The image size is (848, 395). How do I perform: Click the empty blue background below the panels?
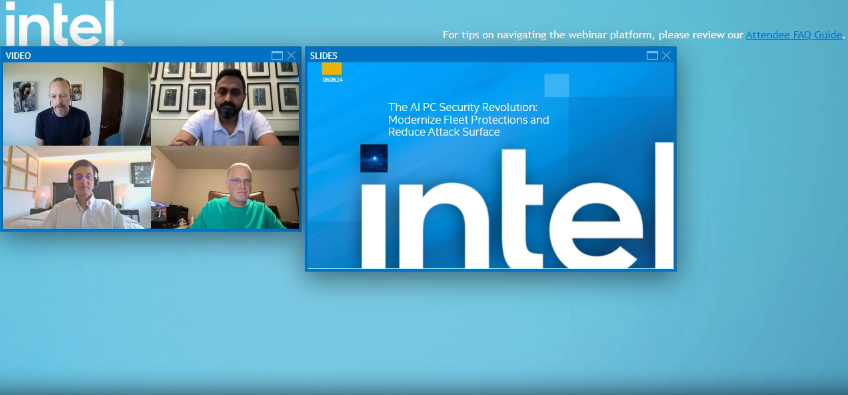click(x=424, y=330)
